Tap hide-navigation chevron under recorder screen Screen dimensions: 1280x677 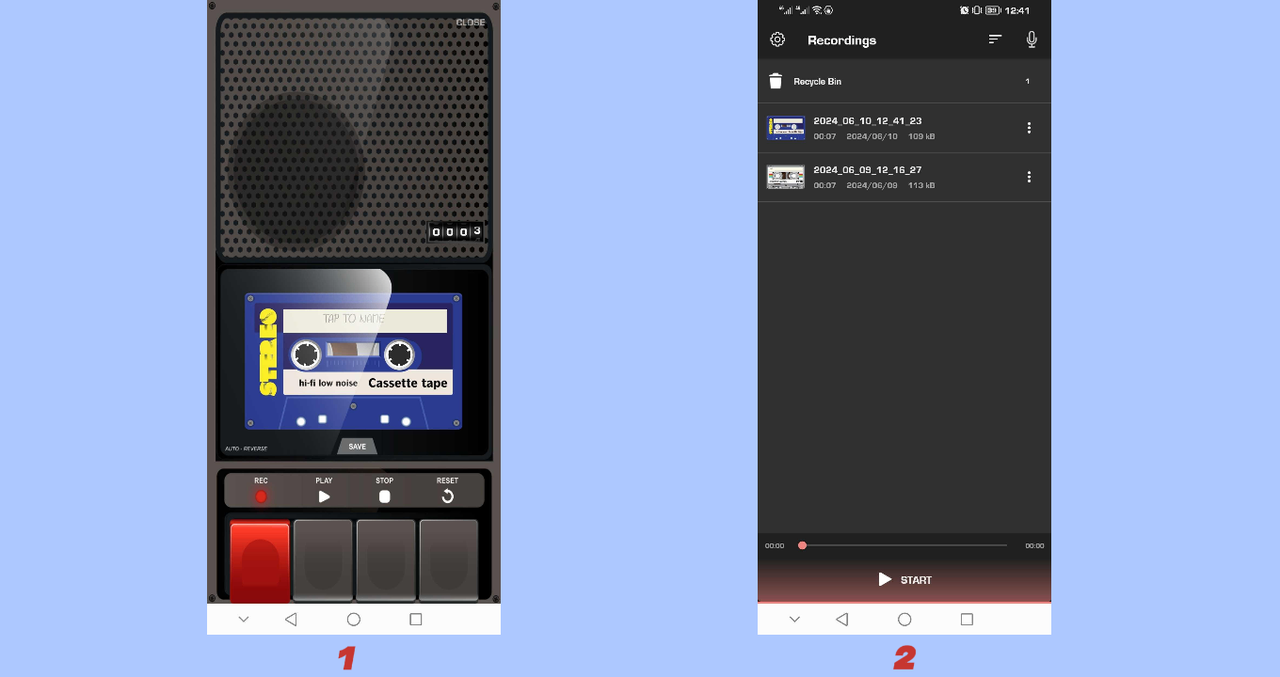click(x=244, y=619)
